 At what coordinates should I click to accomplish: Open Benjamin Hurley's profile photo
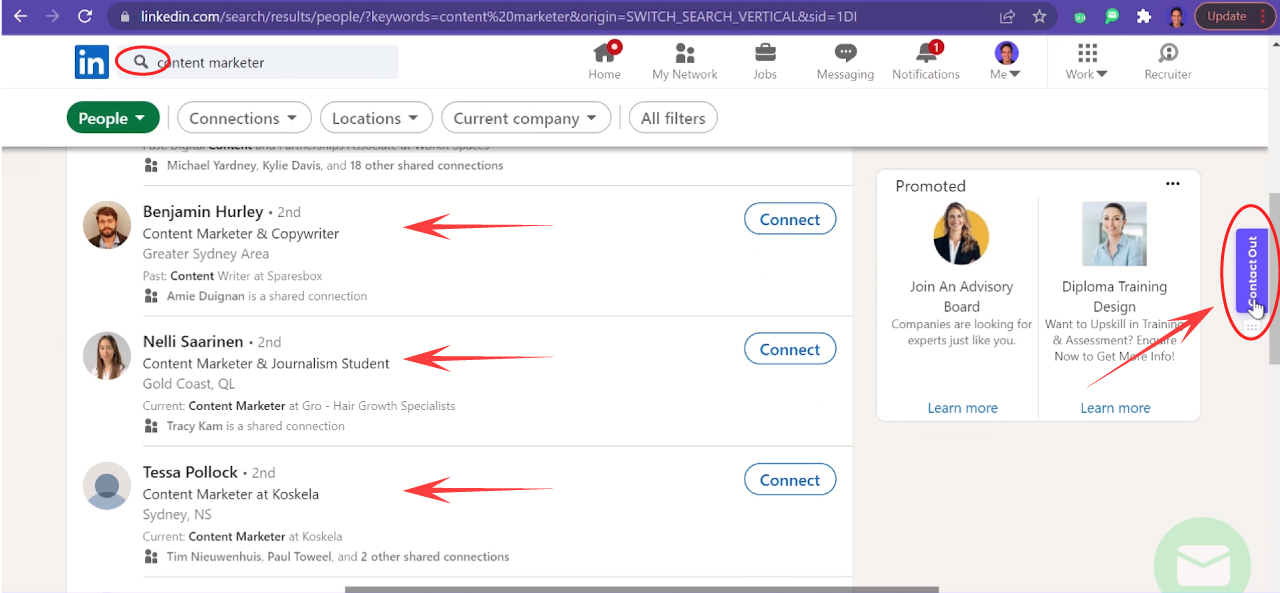pyautogui.click(x=107, y=225)
